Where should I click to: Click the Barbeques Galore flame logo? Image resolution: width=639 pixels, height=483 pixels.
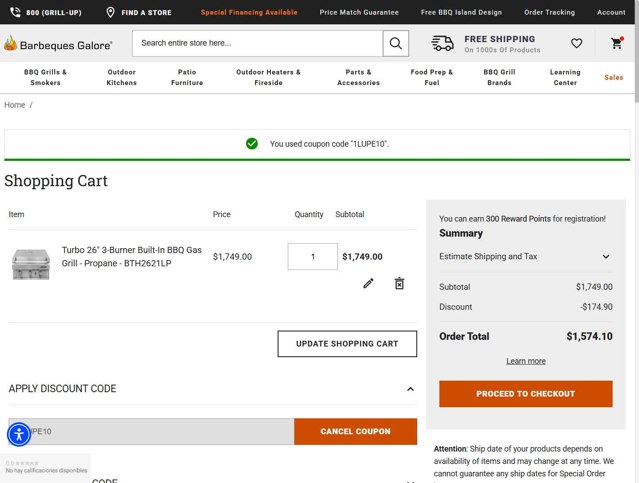[x=58, y=44]
